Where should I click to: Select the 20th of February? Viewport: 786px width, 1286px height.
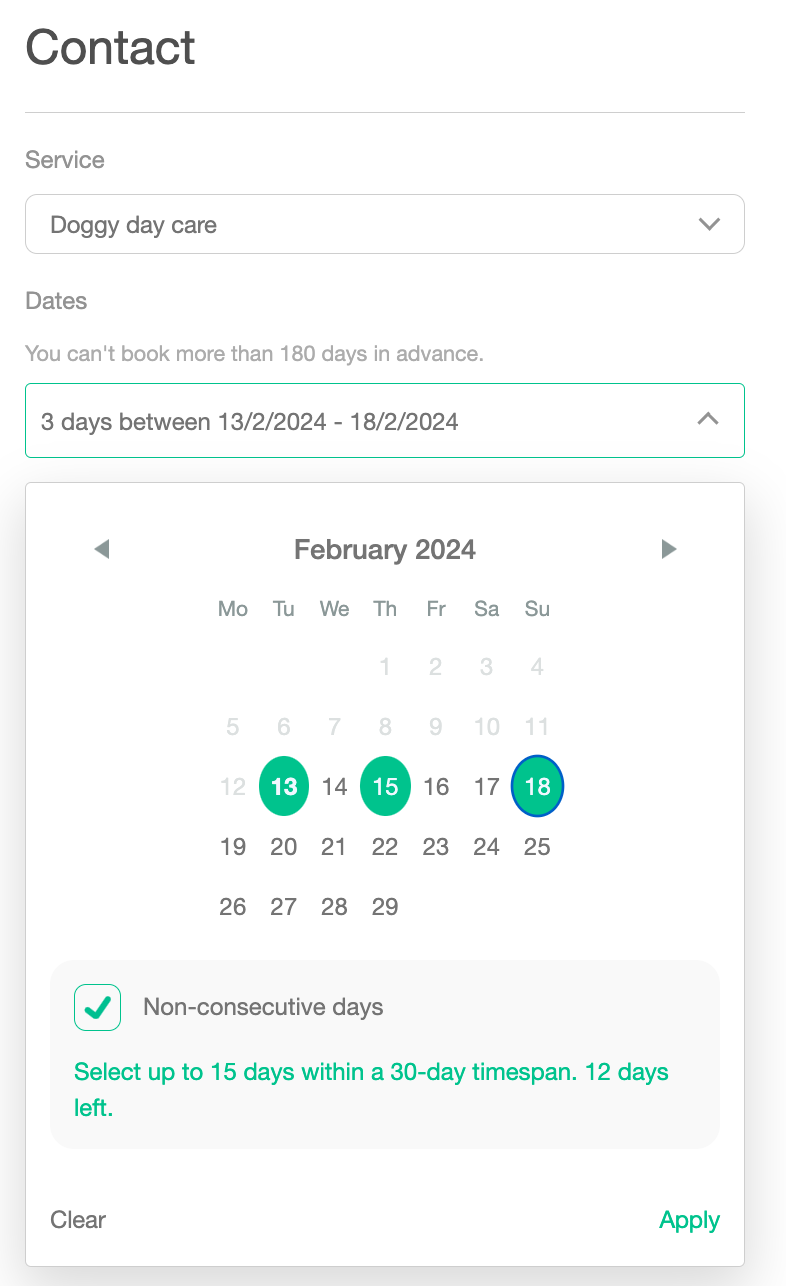click(284, 847)
